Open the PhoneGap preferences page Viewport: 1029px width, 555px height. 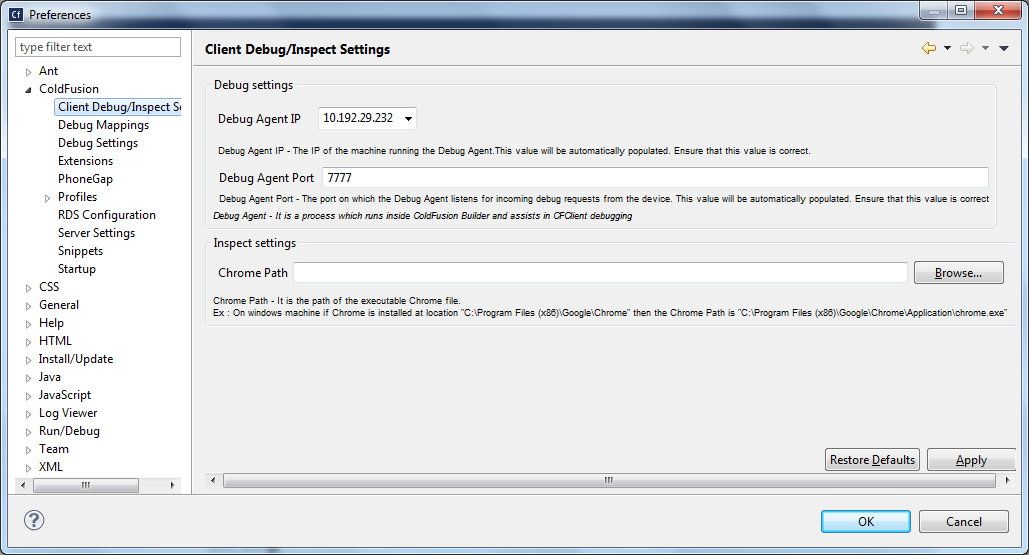point(85,179)
